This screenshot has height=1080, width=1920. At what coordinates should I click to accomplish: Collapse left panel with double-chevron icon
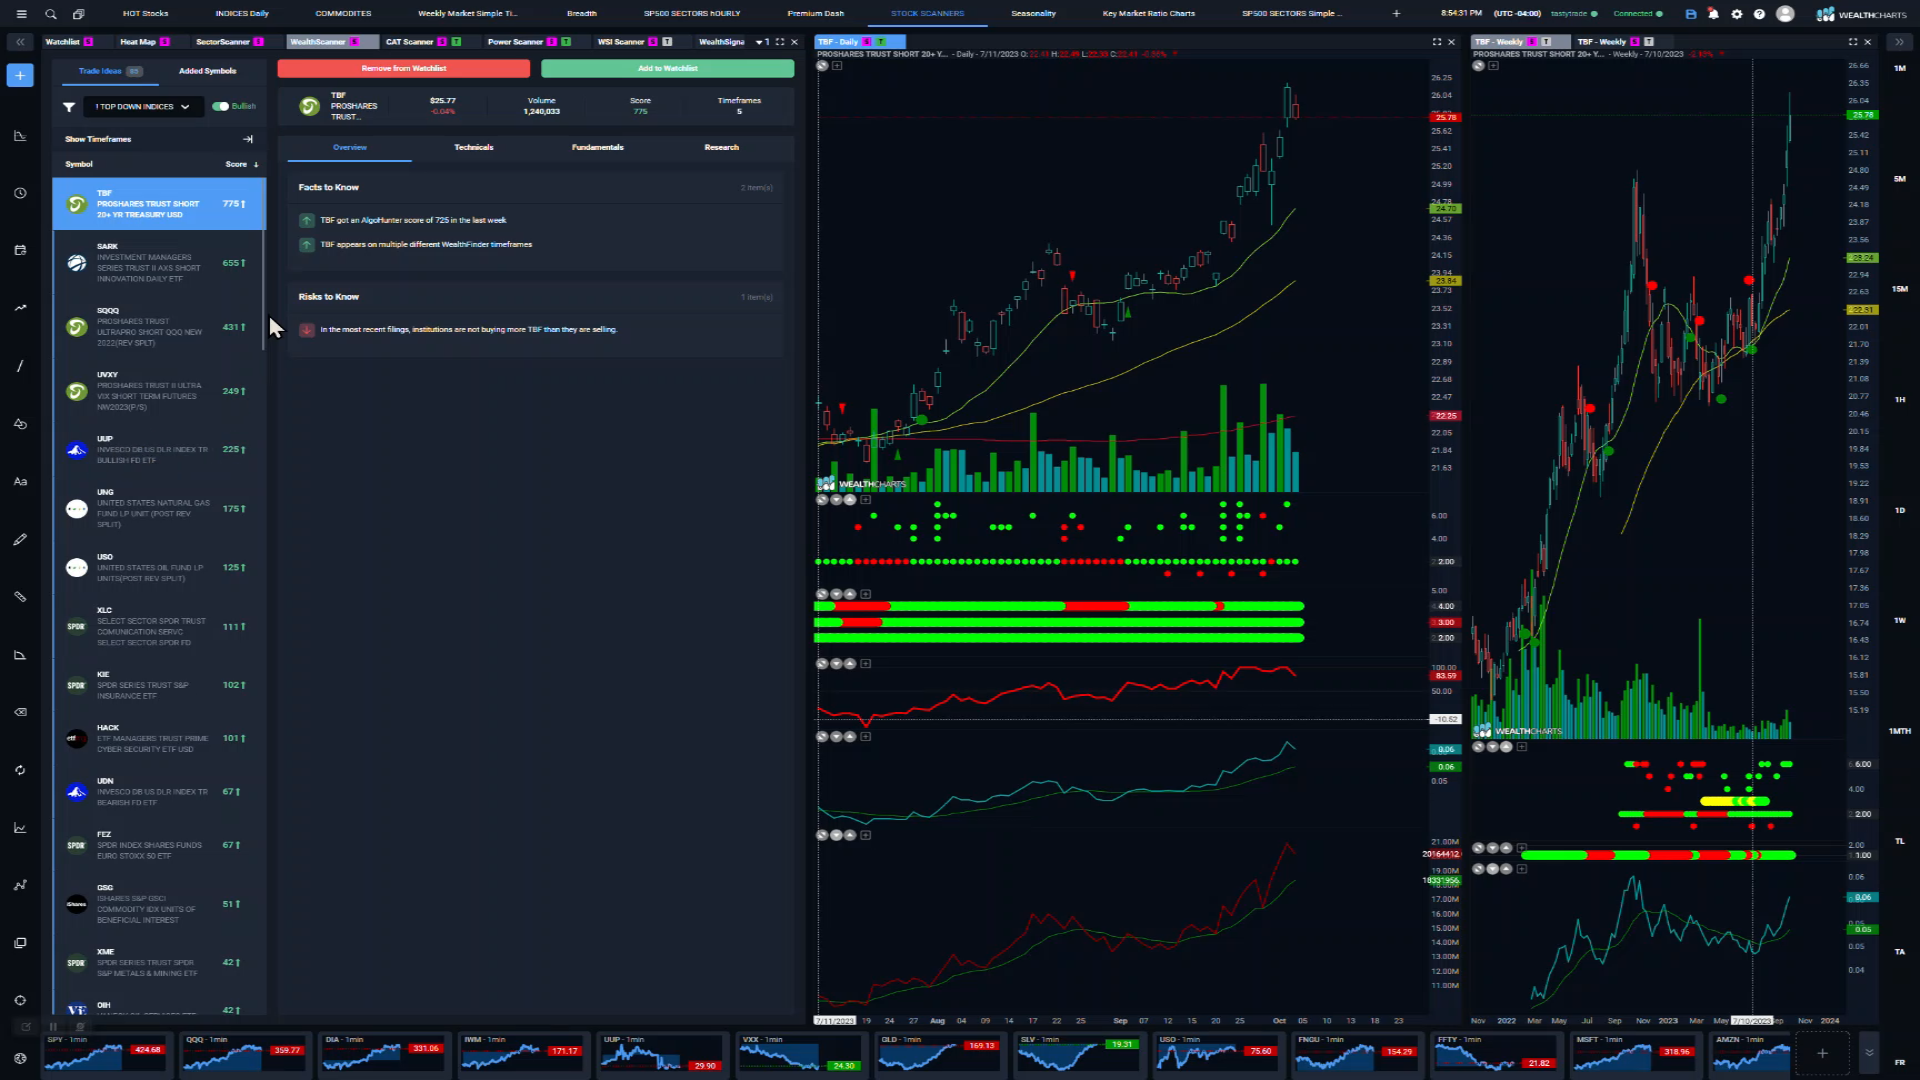point(20,42)
